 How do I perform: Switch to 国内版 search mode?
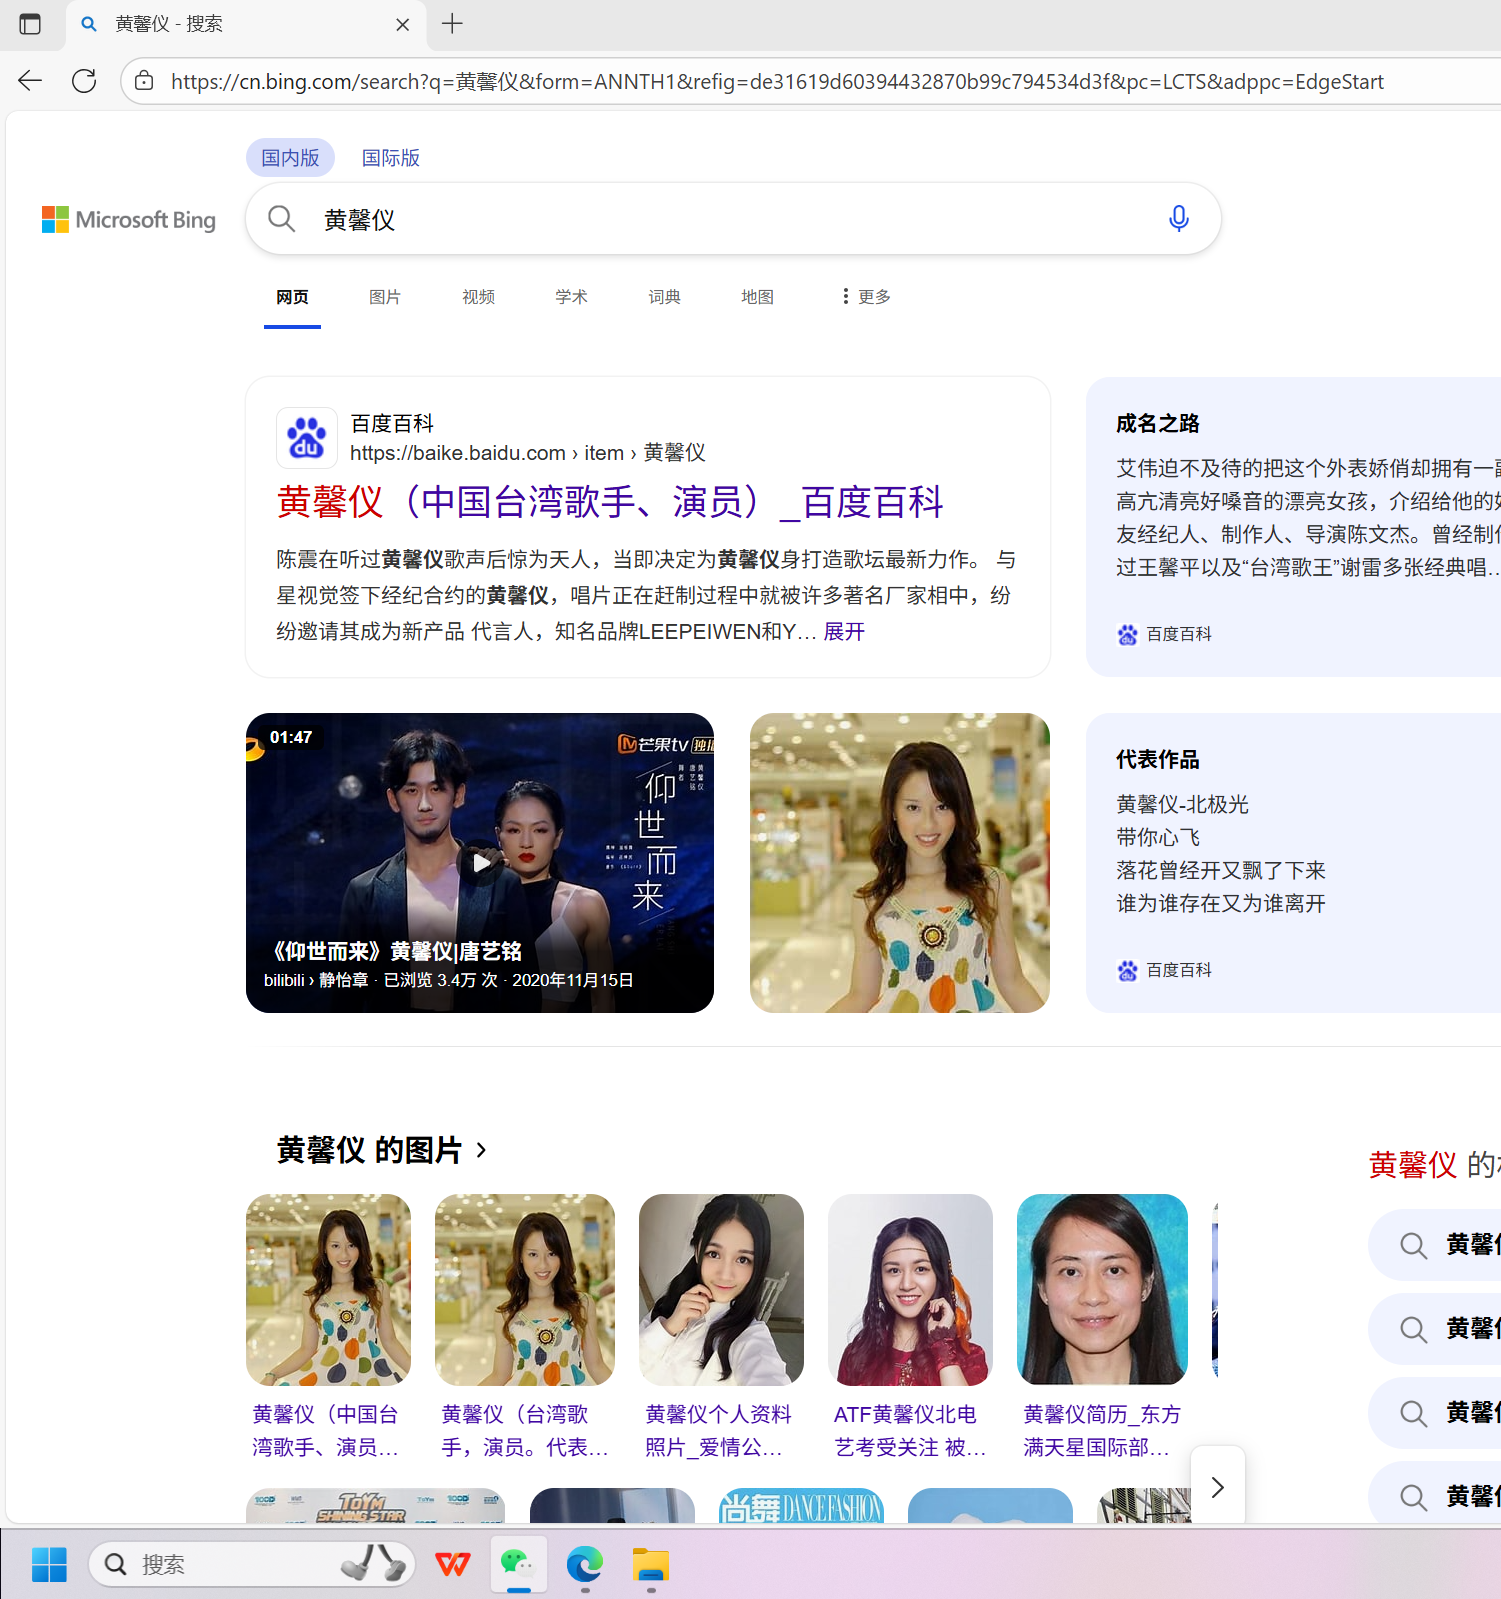click(x=290, y=158)
